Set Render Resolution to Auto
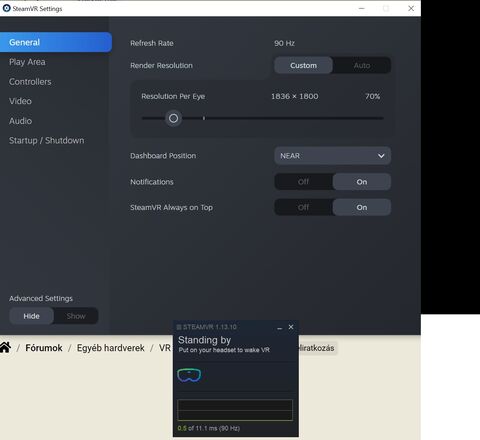The height and width of the screenshot is (440, 480). (x=362, y=65)
